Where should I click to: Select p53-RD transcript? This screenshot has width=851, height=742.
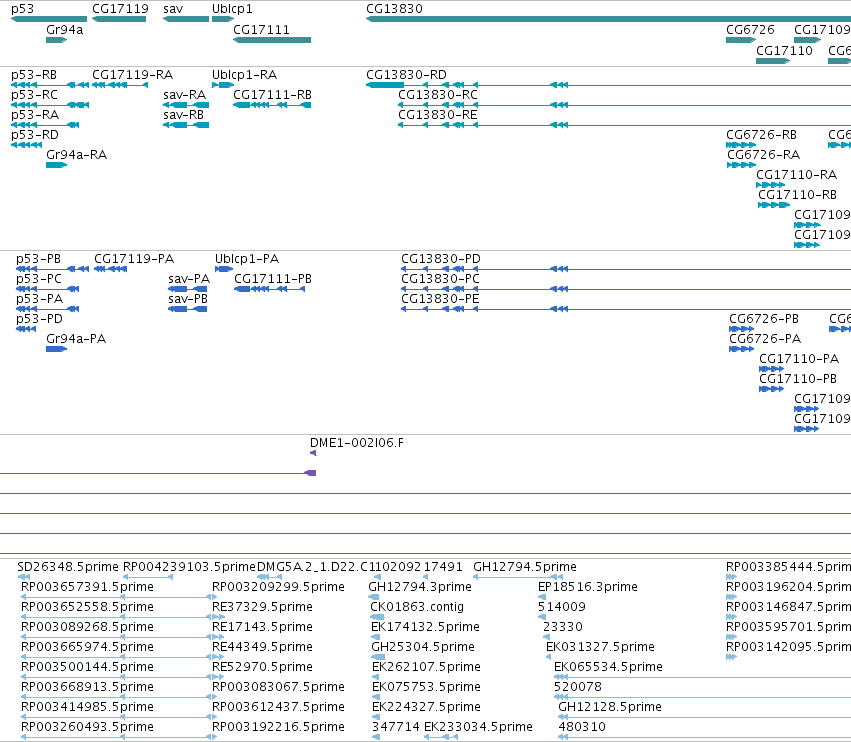pyautogui.click(x=26, y=145)
